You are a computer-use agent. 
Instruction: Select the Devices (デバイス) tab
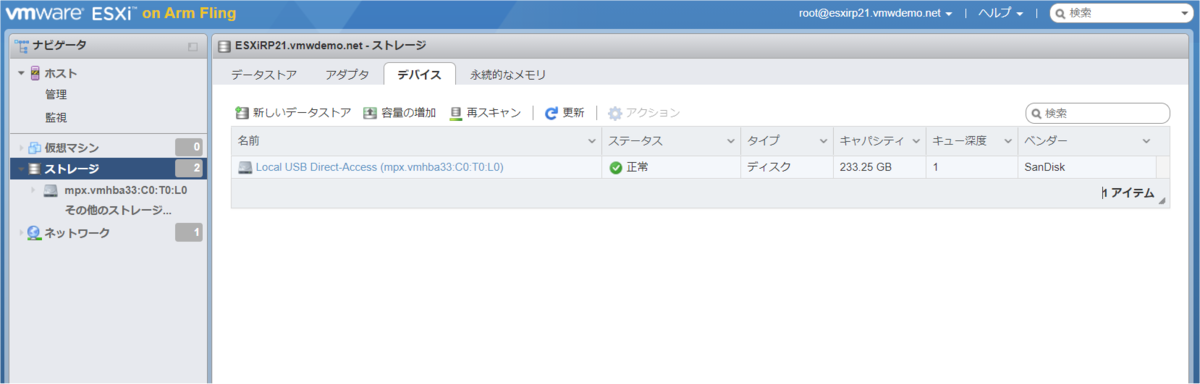pos(420,75)
